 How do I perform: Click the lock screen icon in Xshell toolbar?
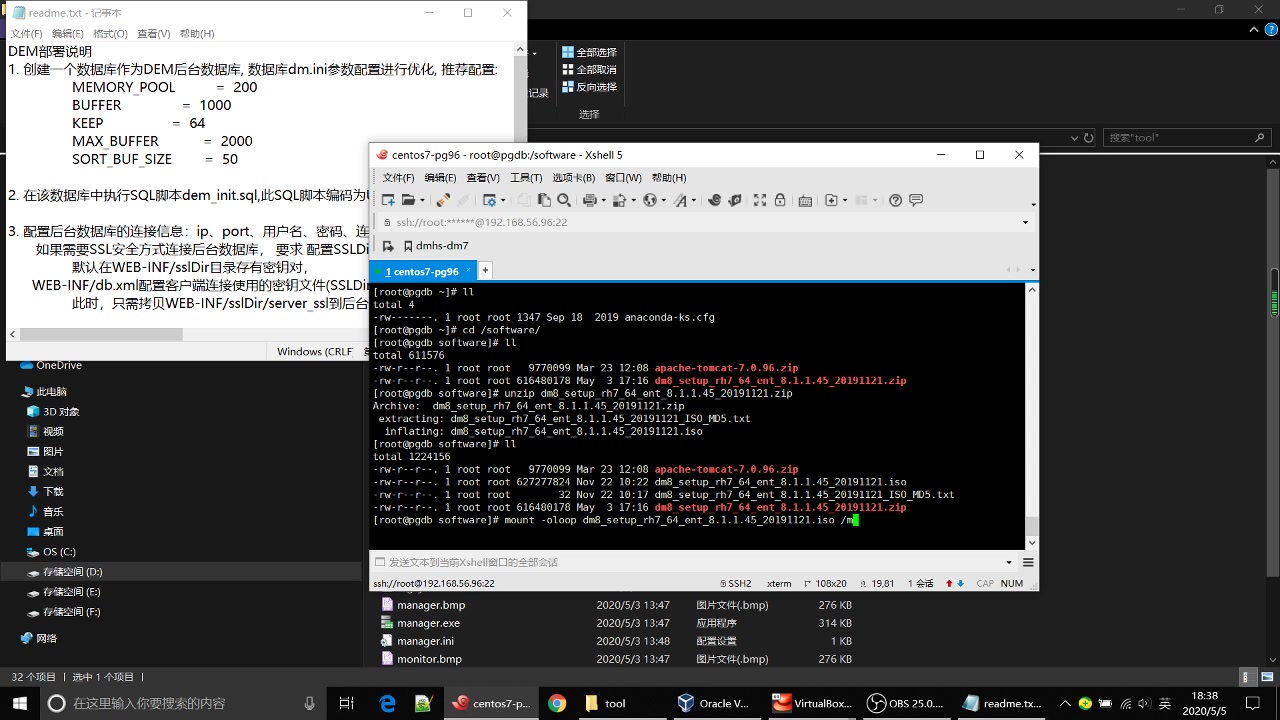[x=780, y=200]
